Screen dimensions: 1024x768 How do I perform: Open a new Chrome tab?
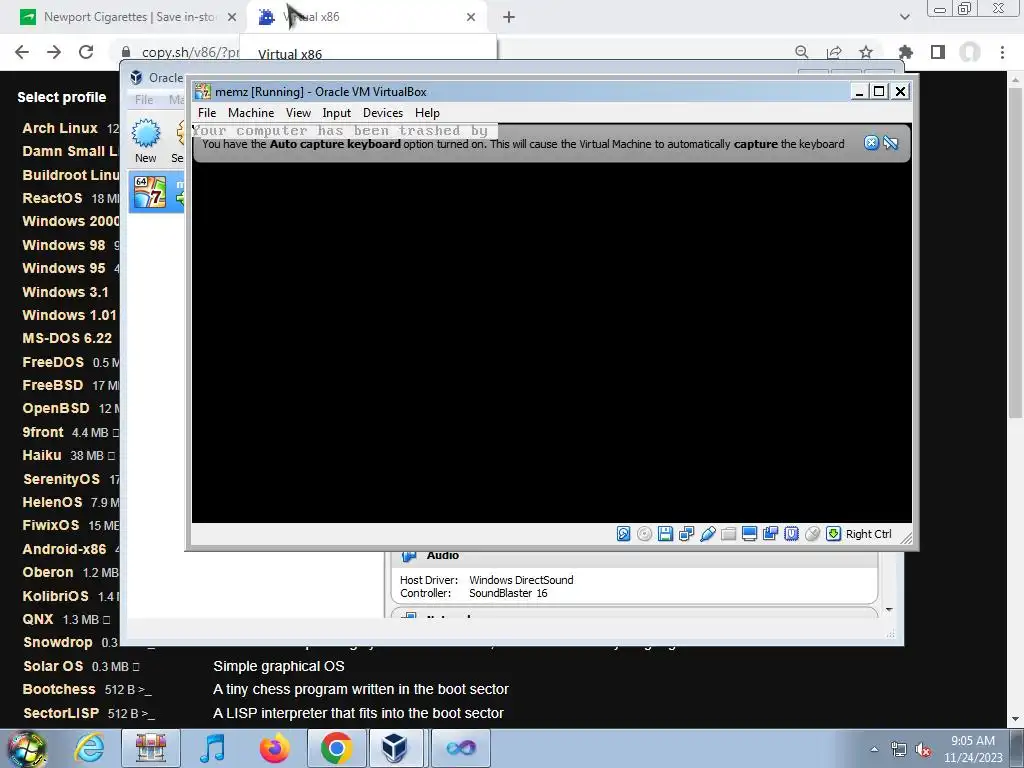(509, 17)
